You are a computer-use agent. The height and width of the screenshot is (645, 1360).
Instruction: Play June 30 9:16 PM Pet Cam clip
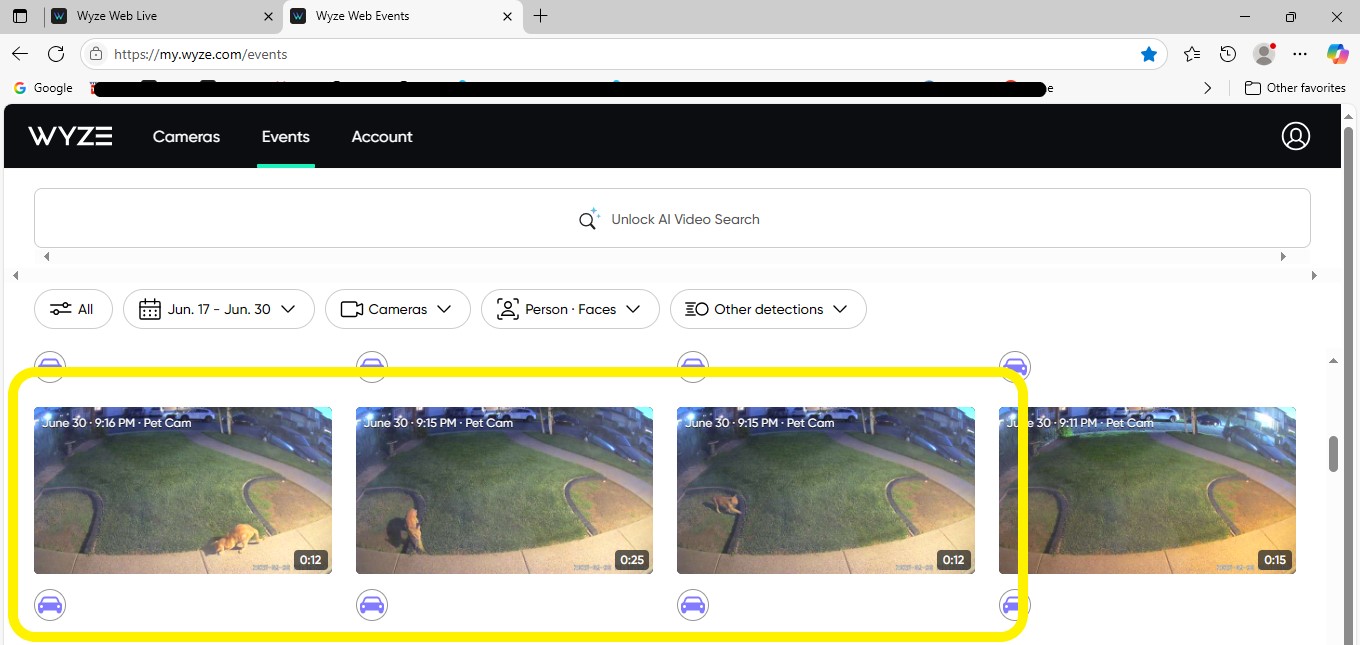183,490
